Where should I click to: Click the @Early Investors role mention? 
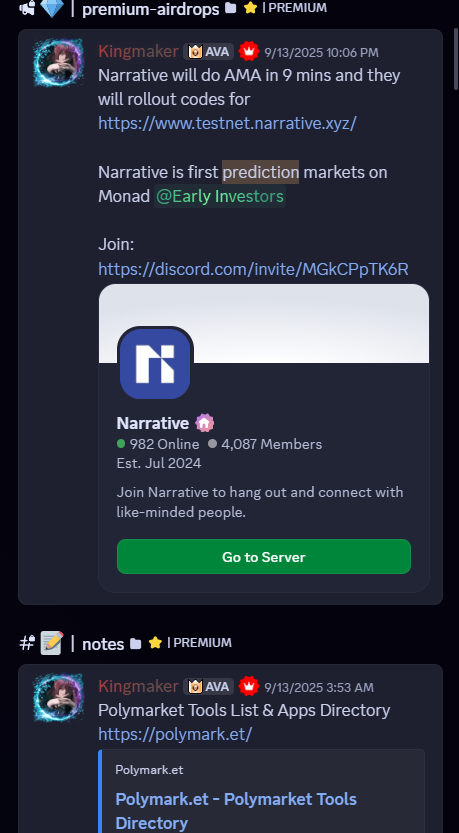click(x=220, y=197)
